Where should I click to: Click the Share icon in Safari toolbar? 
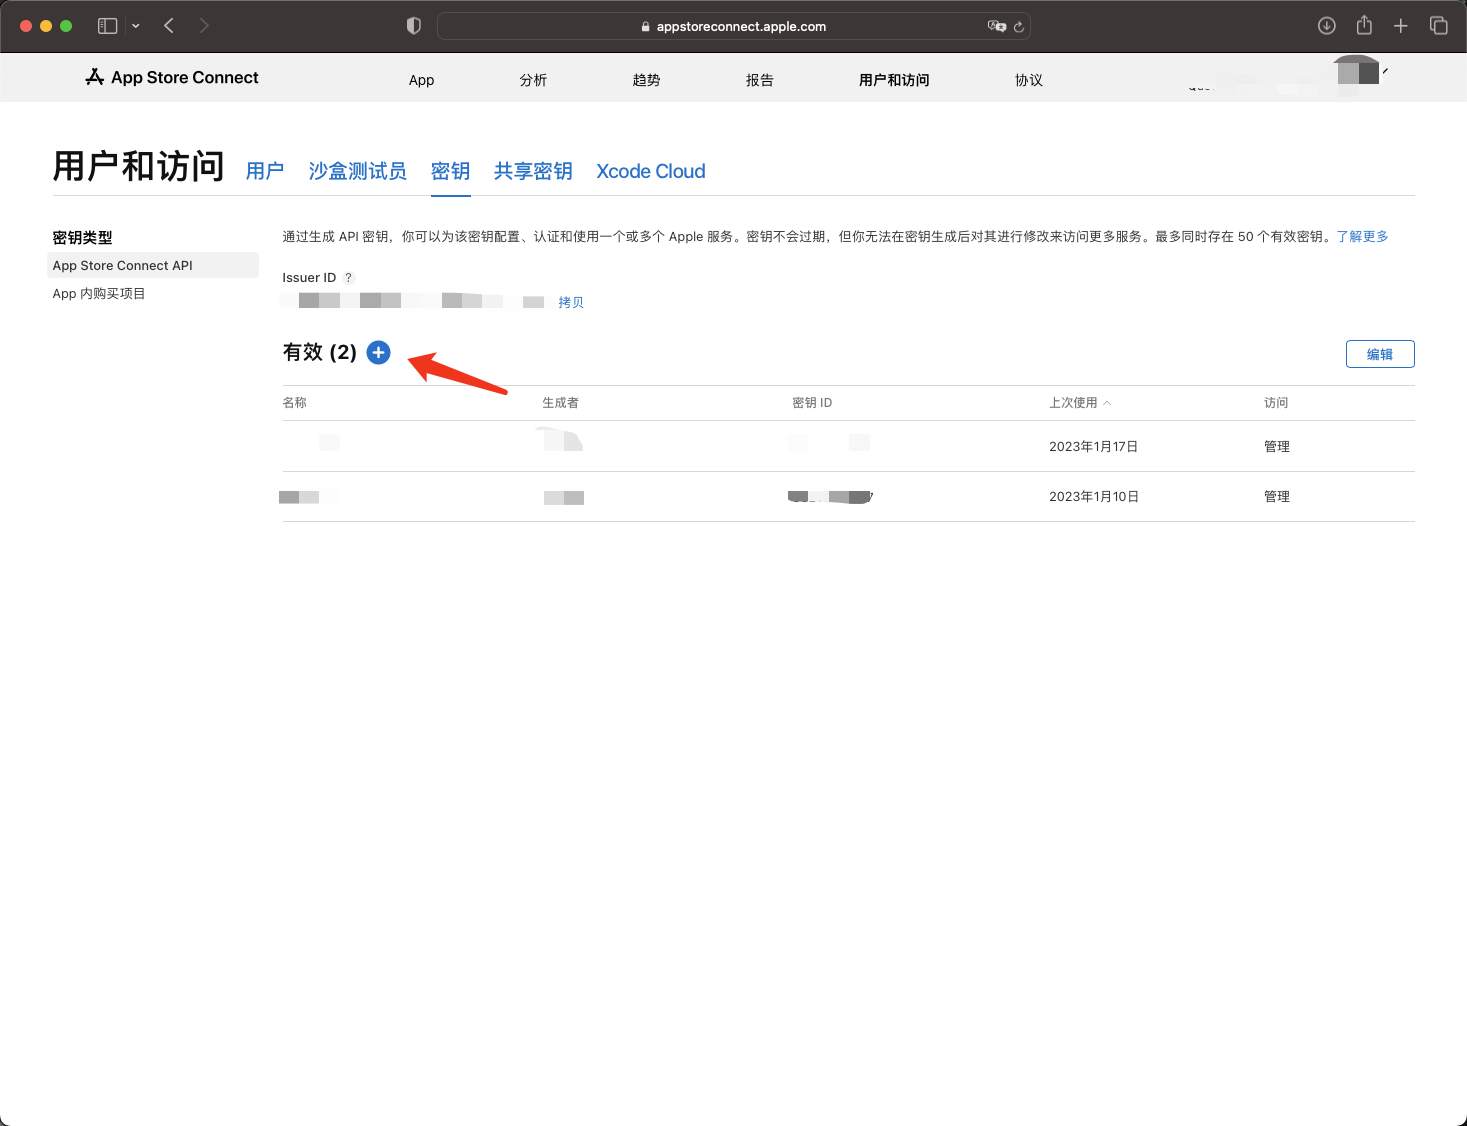click(x=1364, y=25)
